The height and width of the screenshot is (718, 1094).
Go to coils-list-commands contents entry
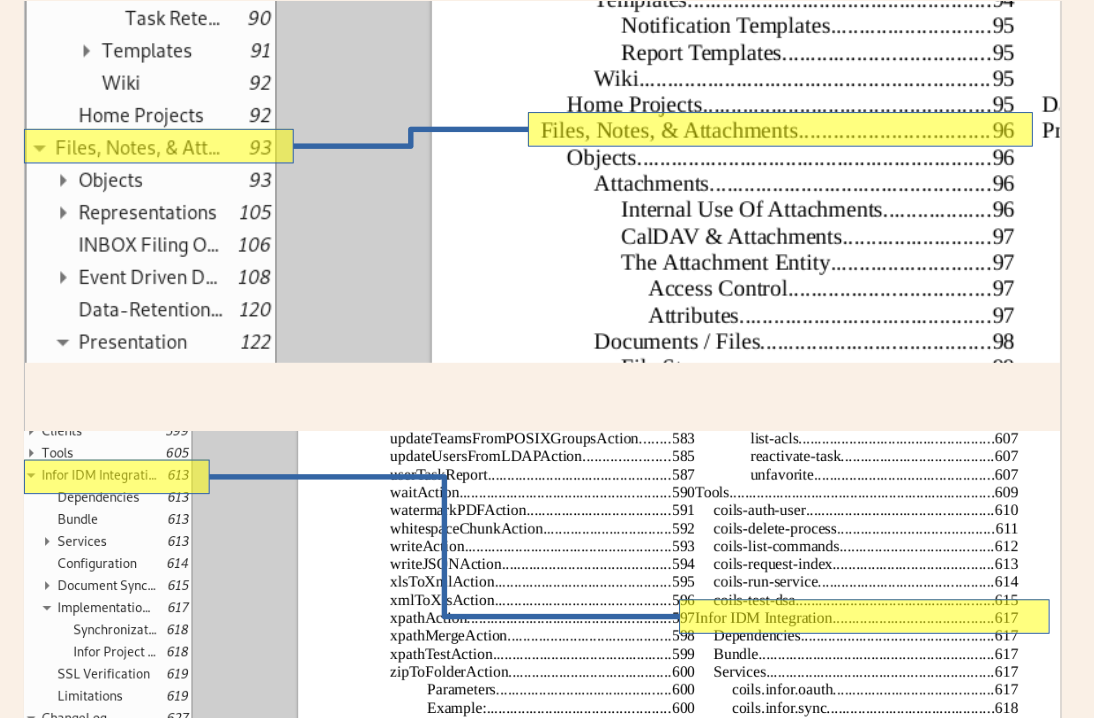click(x=865, y=546)
